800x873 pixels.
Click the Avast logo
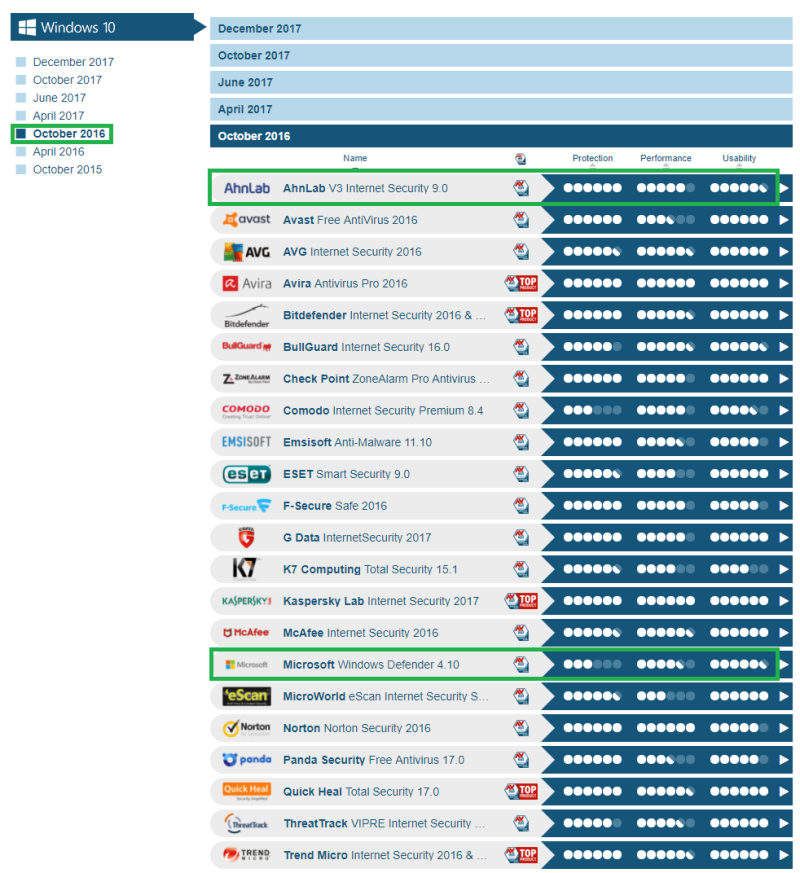247,219
